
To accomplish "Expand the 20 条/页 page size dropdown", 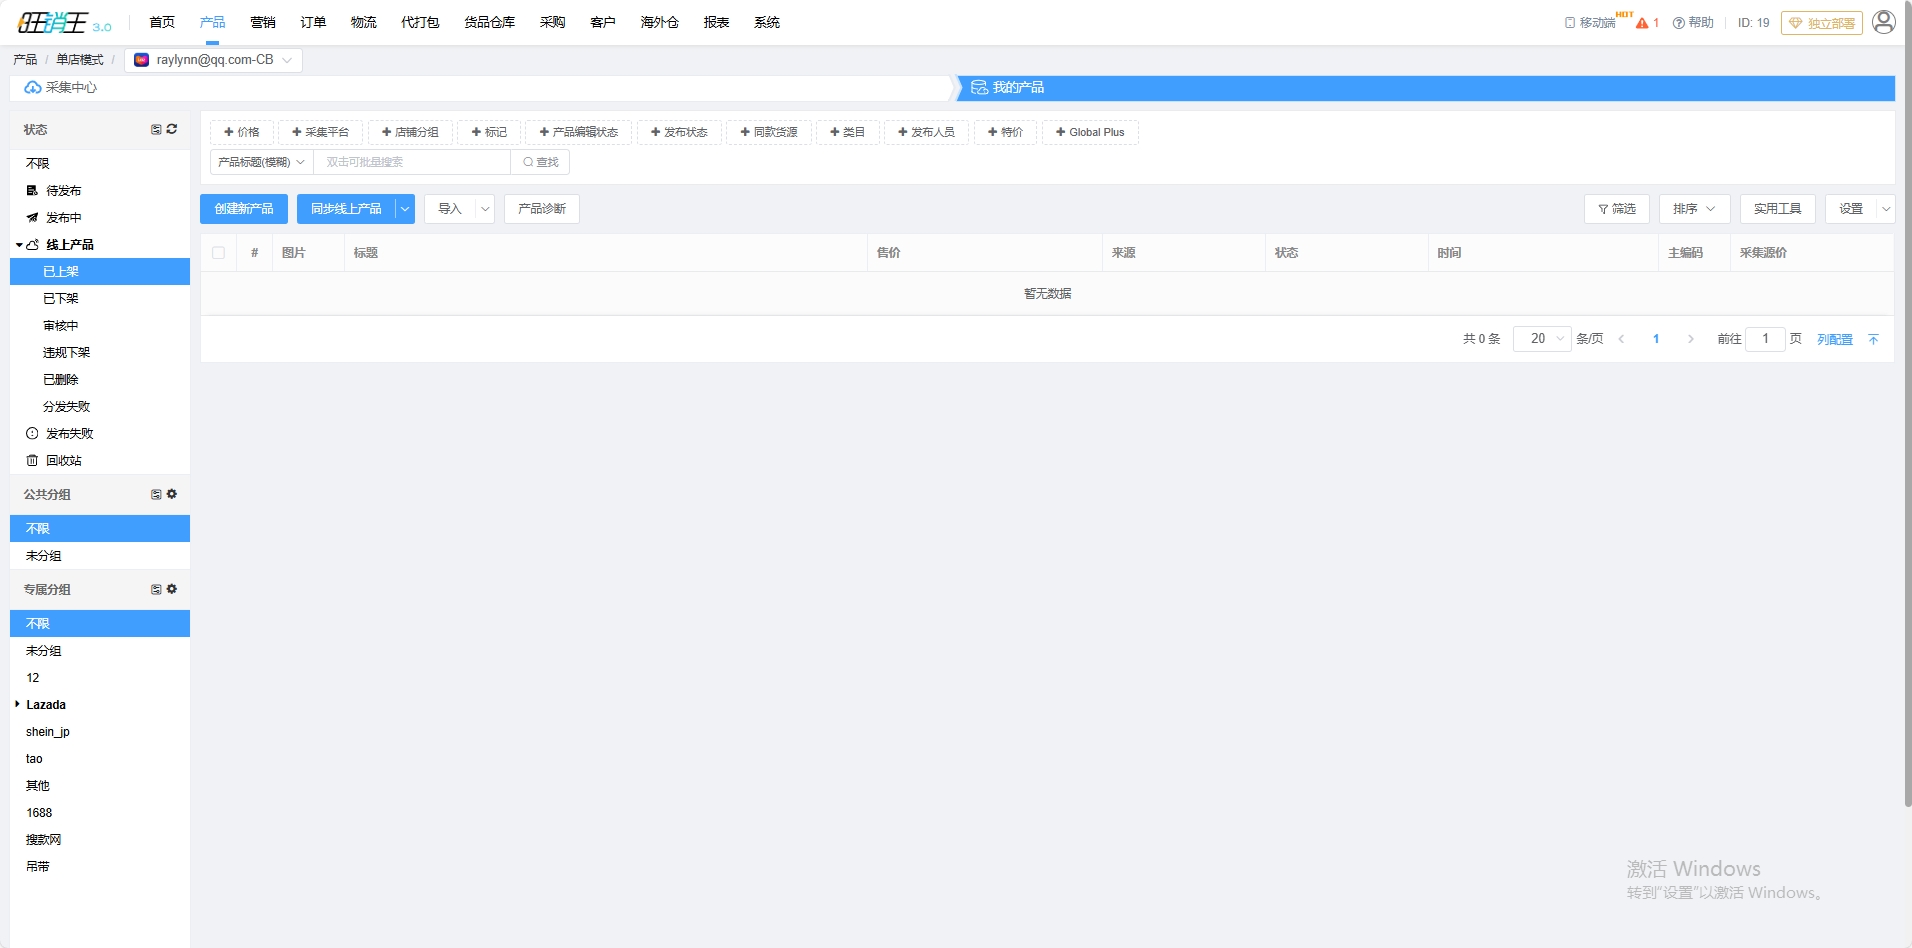I will click(1542, 339).
